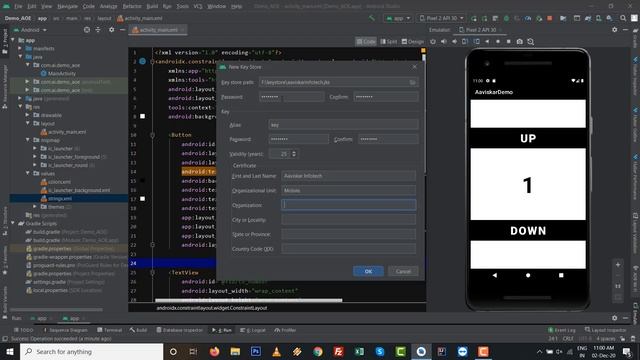Close the New Key Store dialog

[415, 67]
